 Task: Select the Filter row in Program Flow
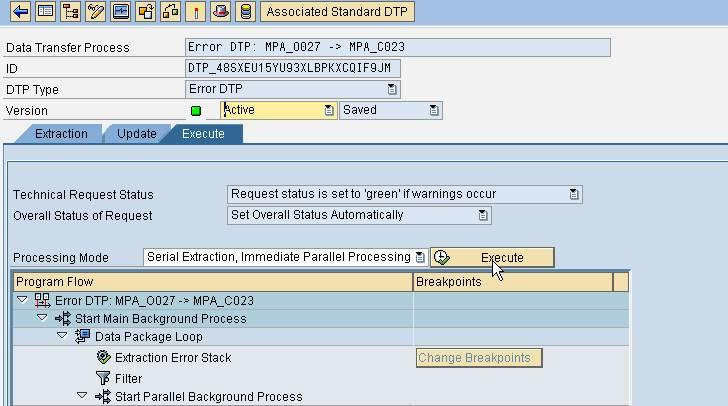(214, 378)
